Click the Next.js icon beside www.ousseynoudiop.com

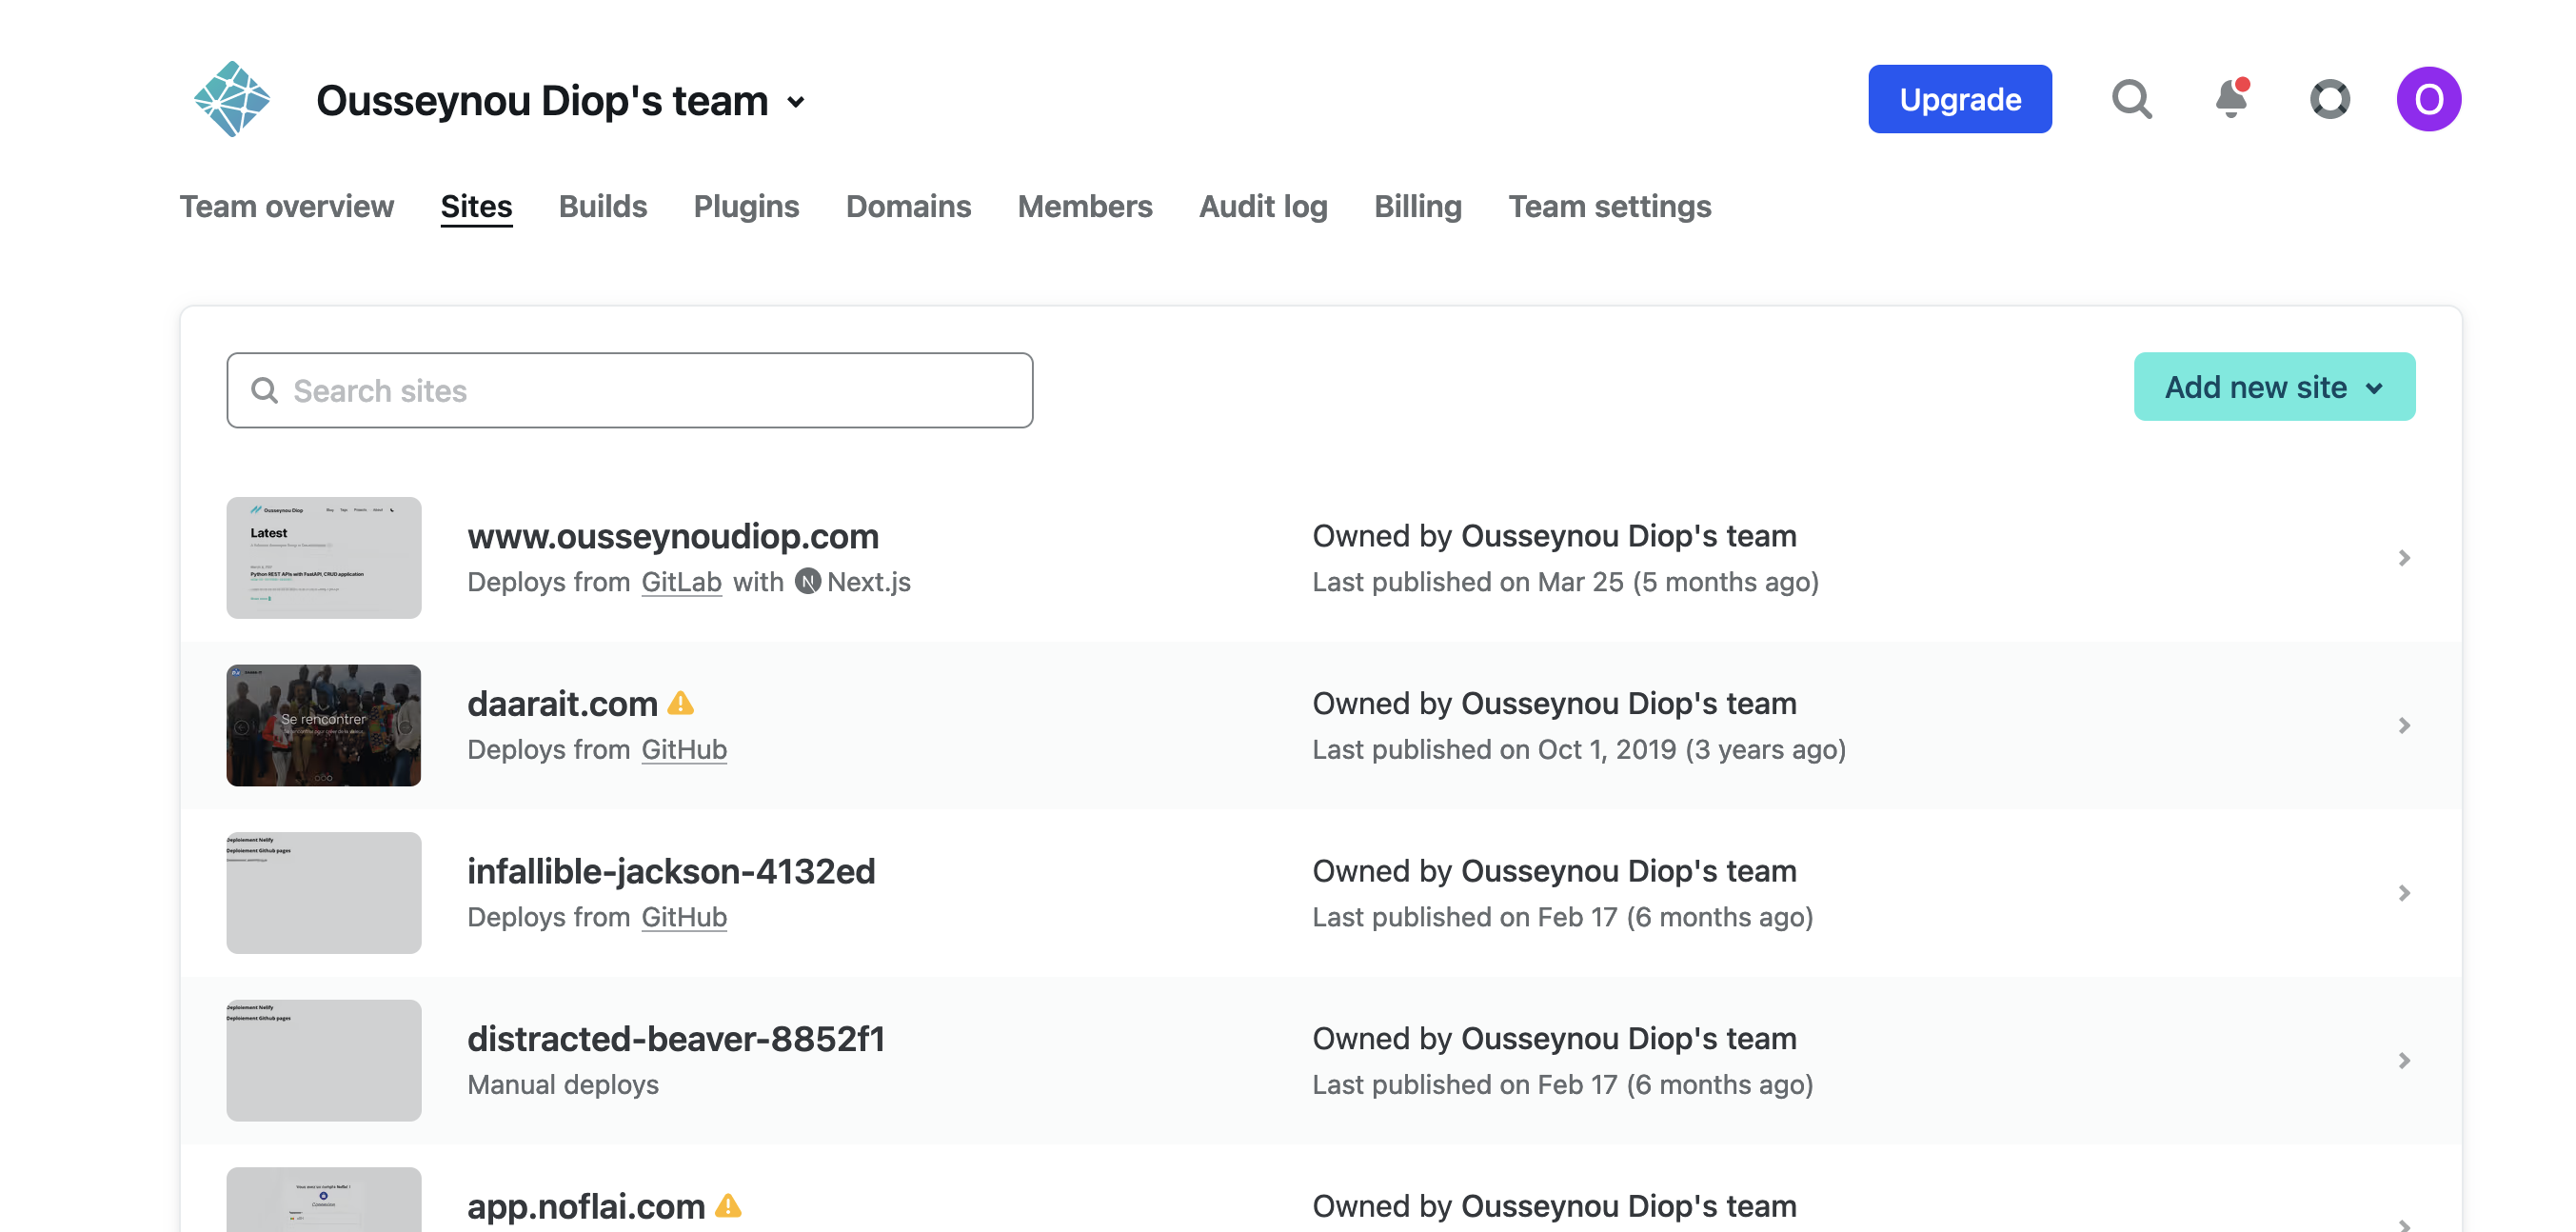point(809,581)
